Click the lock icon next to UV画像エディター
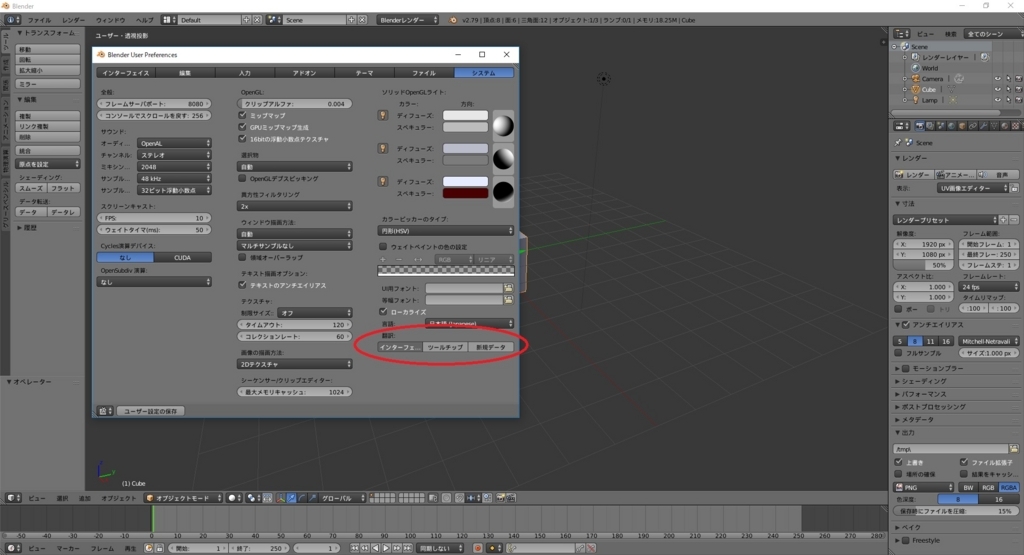 1015,188
